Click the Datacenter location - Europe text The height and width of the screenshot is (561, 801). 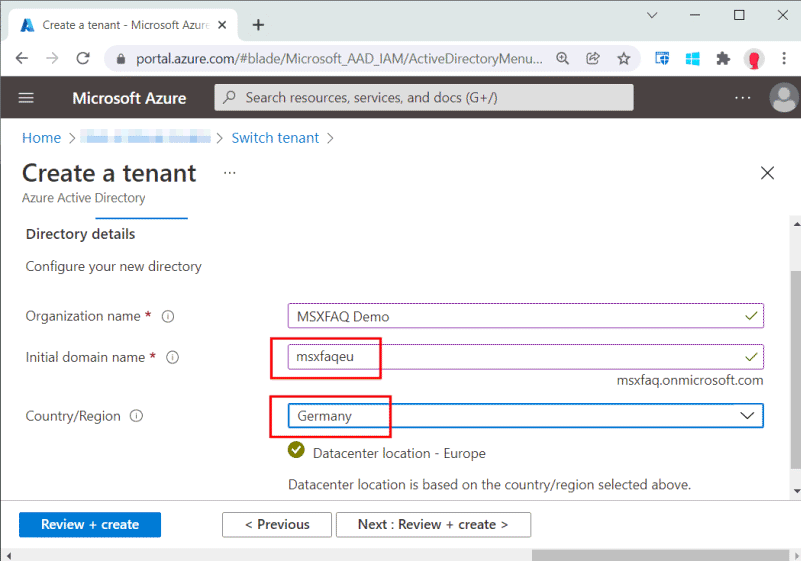point(399,453)
